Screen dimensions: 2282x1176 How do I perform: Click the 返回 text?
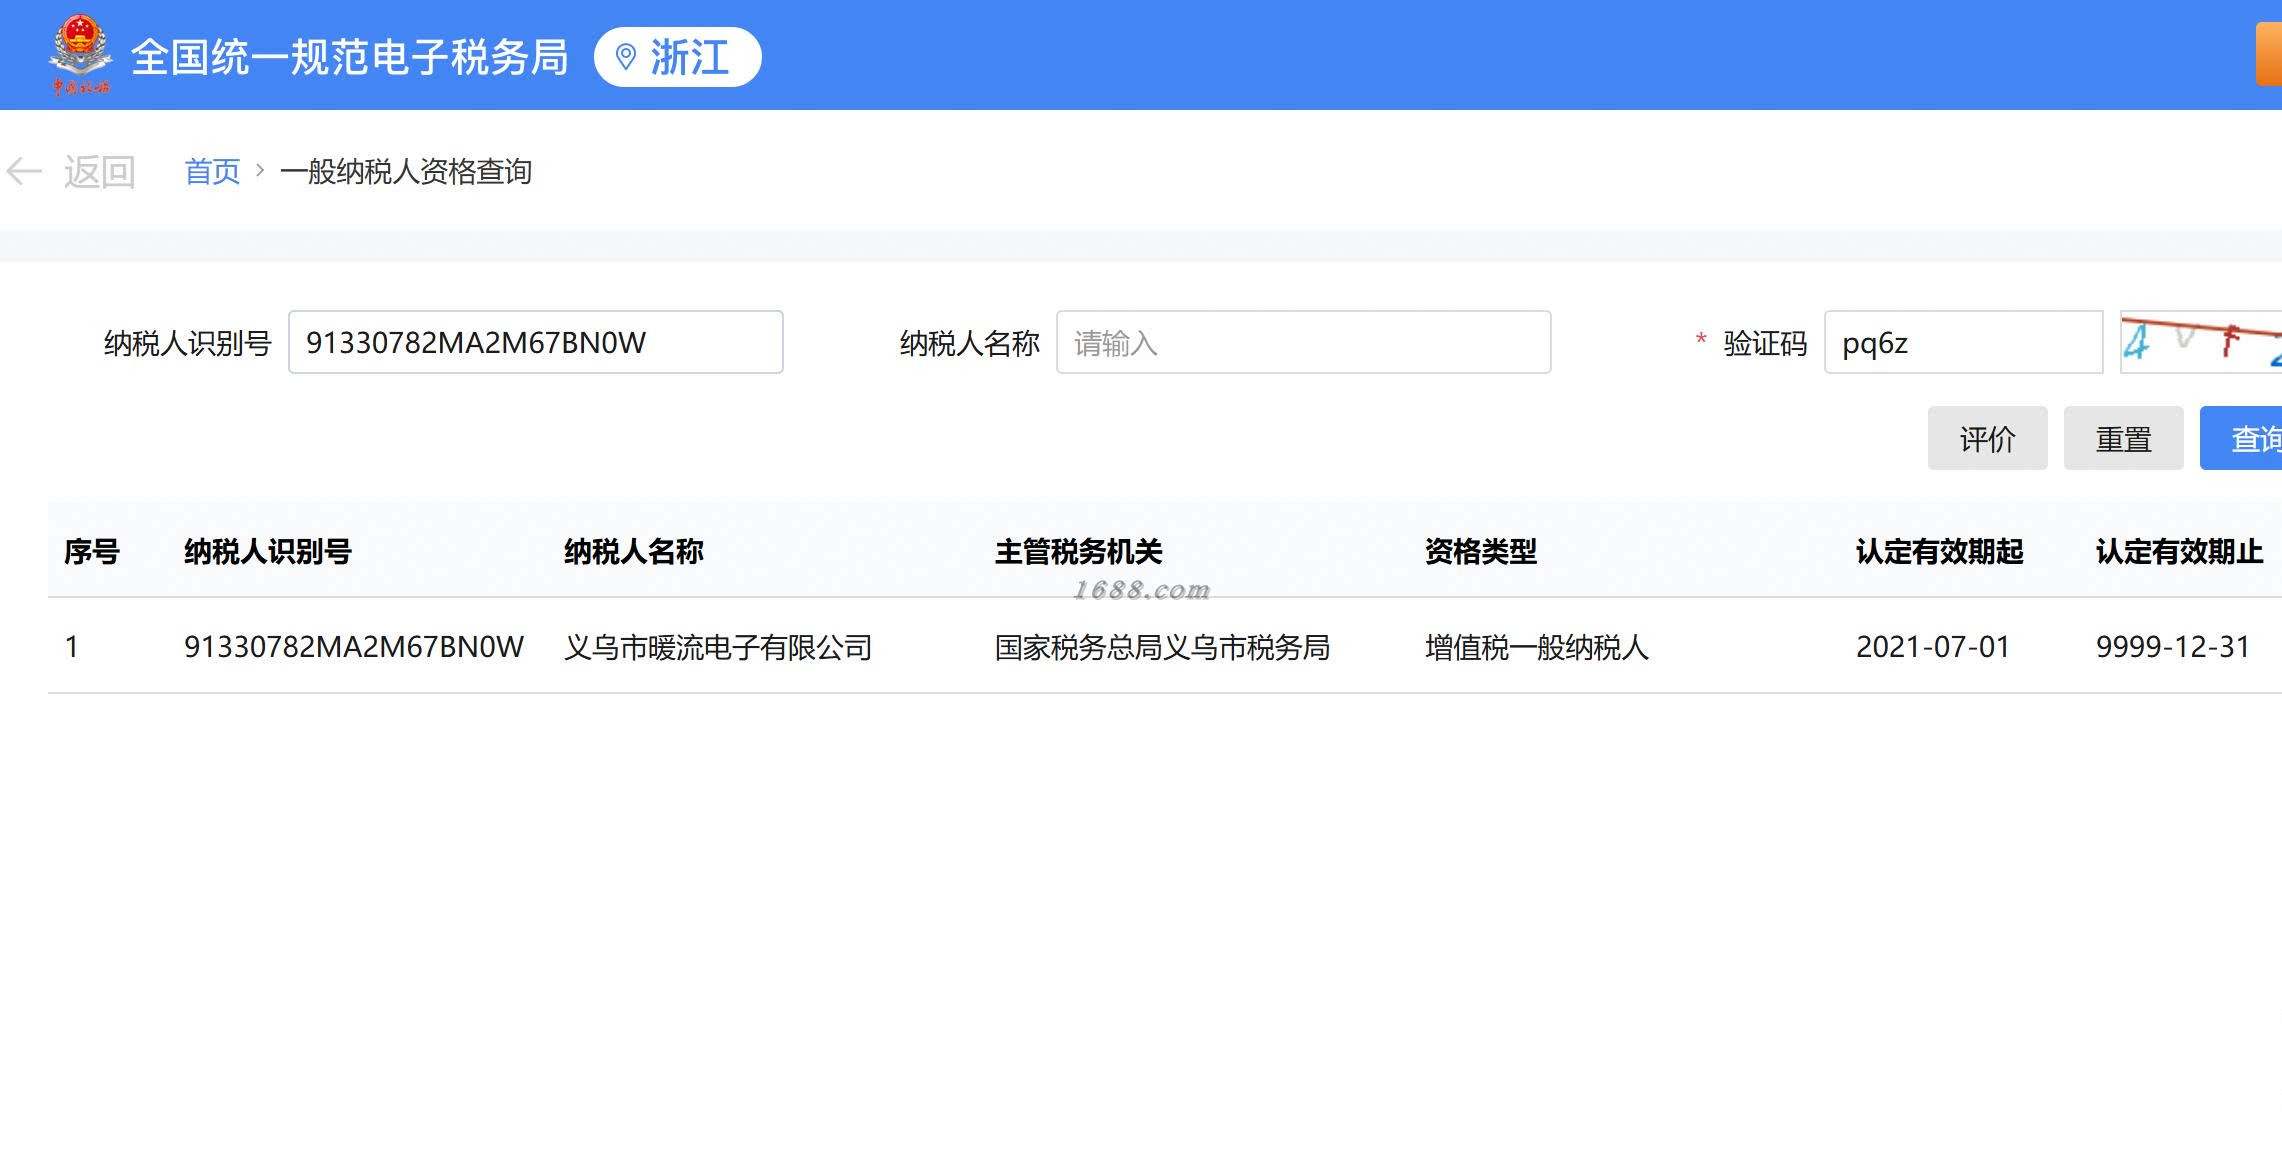pyautogui.click(x=99, y=172)
